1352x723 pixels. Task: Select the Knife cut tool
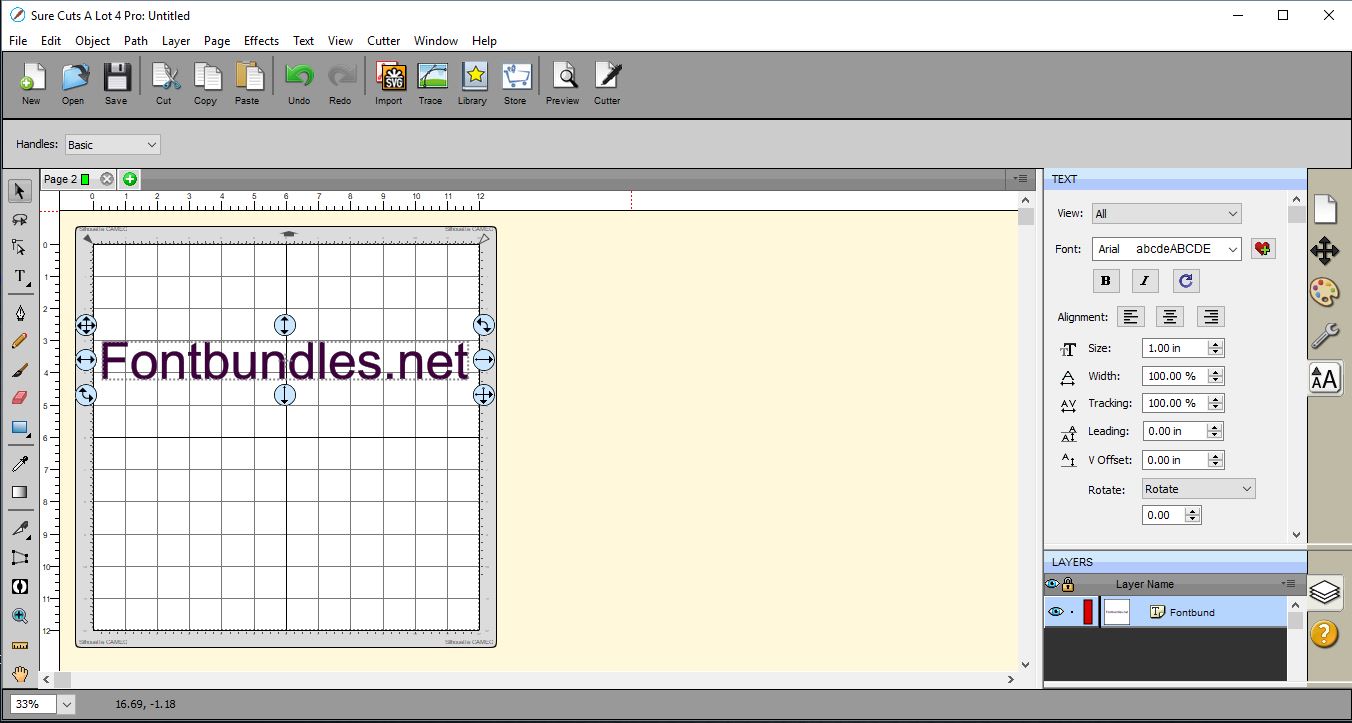pos(20,528)
